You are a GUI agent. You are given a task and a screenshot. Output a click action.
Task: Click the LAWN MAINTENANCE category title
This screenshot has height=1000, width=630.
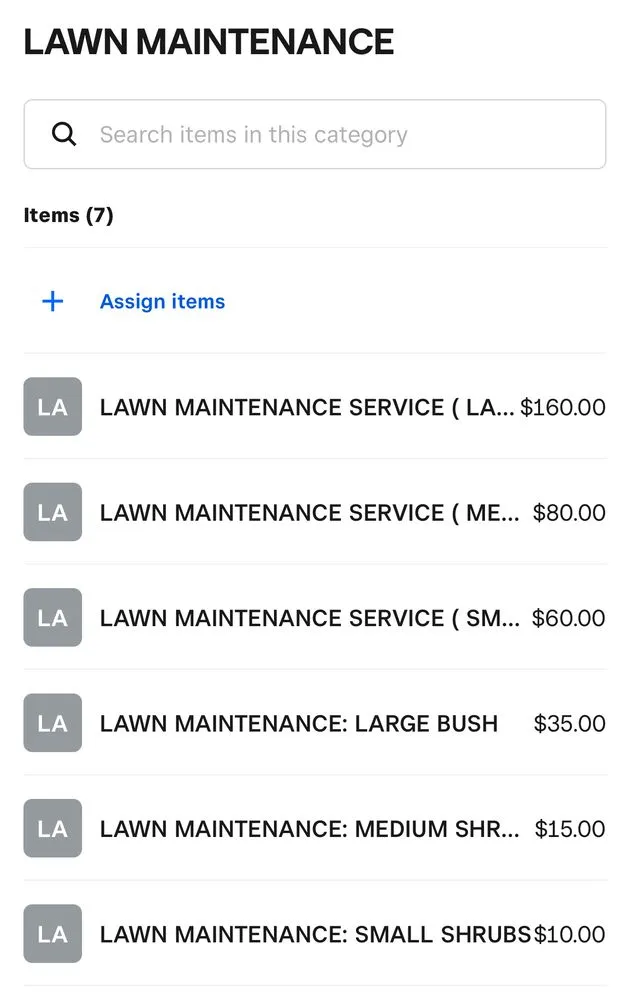pyautogui.click(x=208, y=40)
